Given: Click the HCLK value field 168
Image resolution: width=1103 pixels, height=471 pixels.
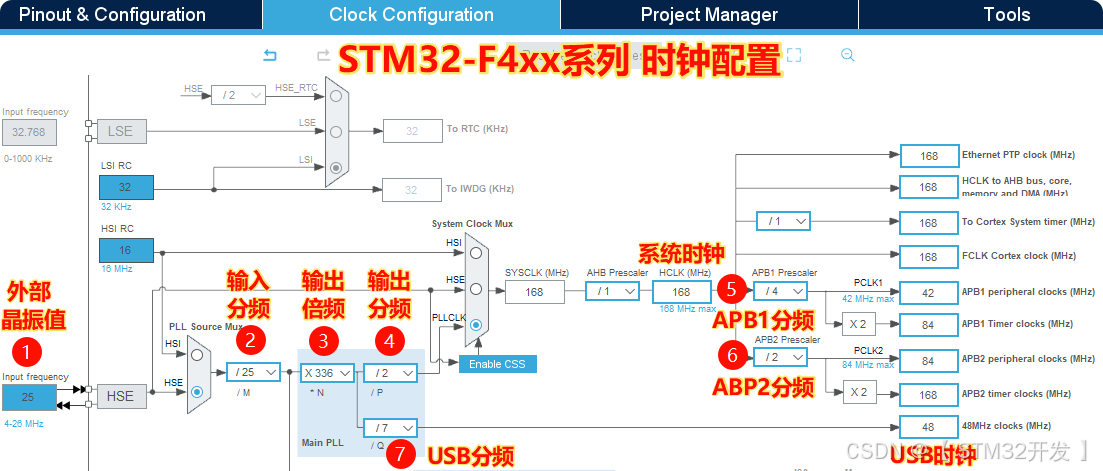Looking at the screenshot, I should click(682, 292).
